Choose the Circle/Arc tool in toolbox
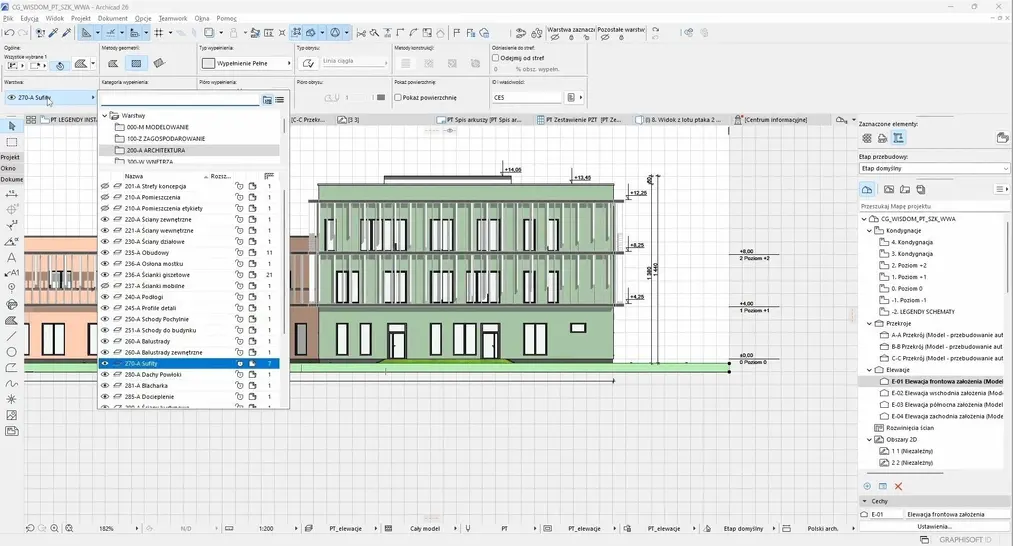 pos(12,352)
